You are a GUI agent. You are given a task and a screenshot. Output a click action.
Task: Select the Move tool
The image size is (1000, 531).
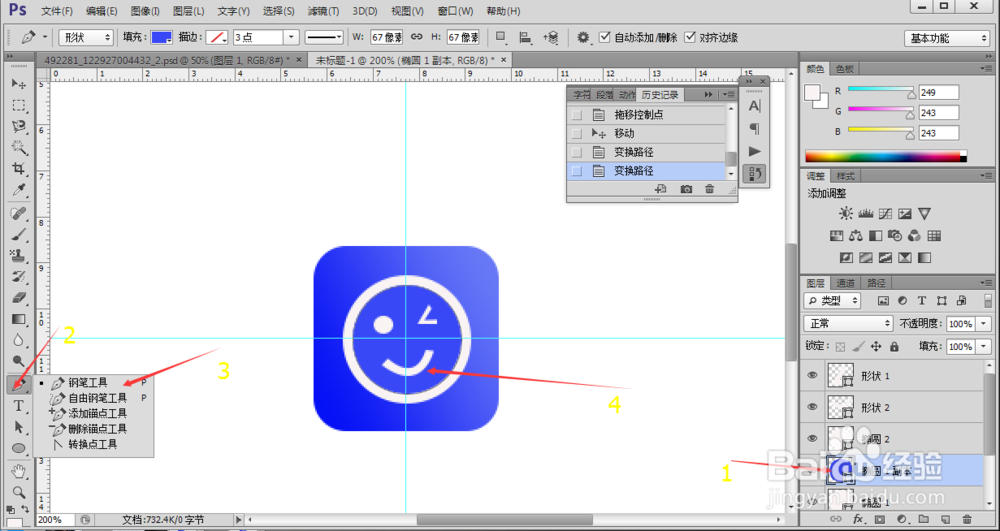click(x=18, y=84)
